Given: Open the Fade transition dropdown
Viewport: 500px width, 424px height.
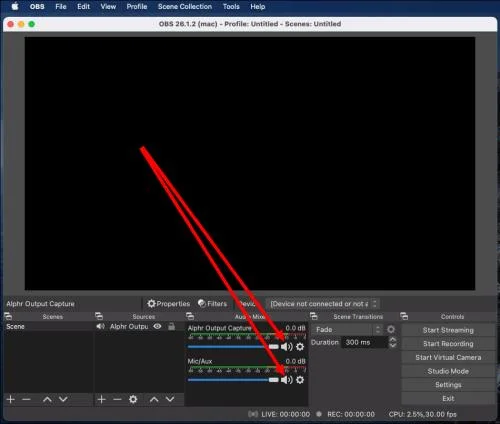Looking at the screenshot, I should 347,330.
